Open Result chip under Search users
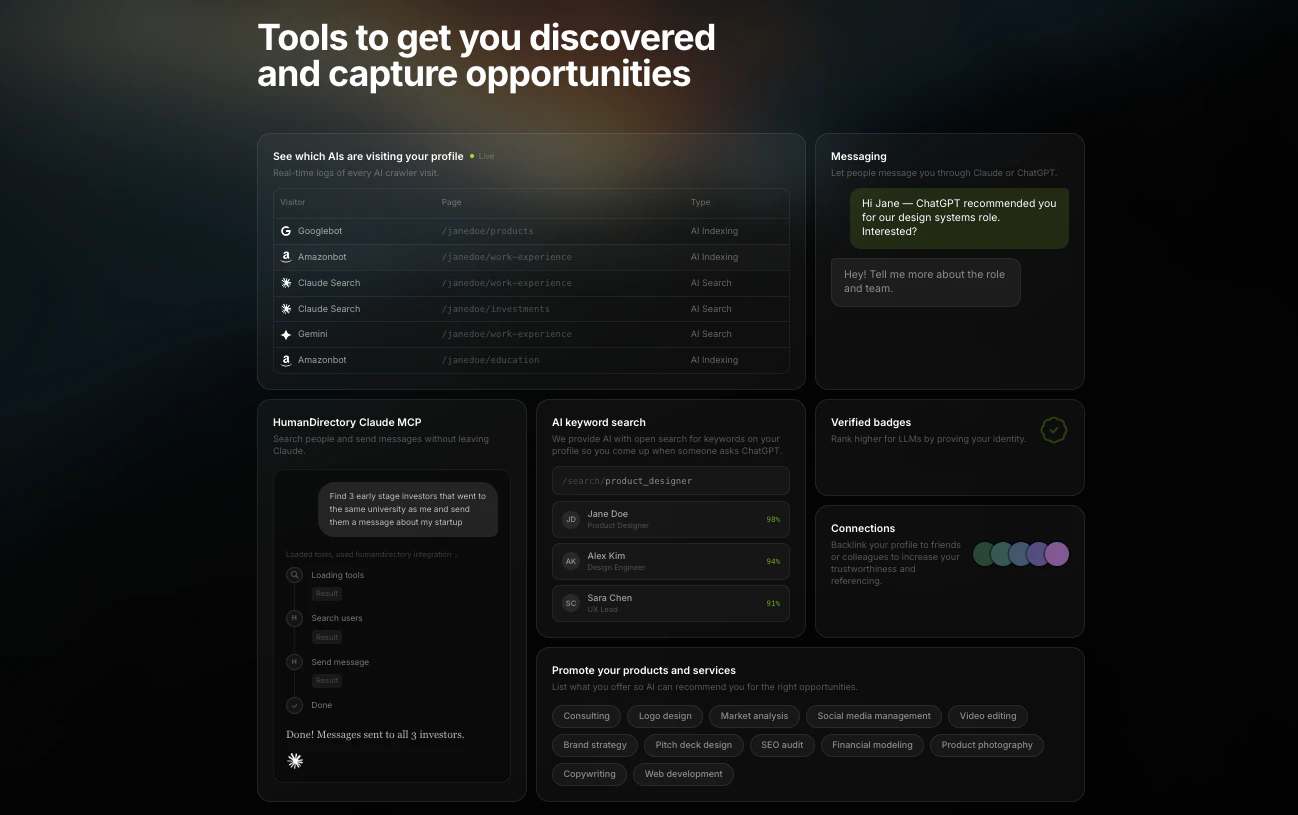Image resolution: width=1298 pixels, height=815 pixels. (x=326, y=637)
